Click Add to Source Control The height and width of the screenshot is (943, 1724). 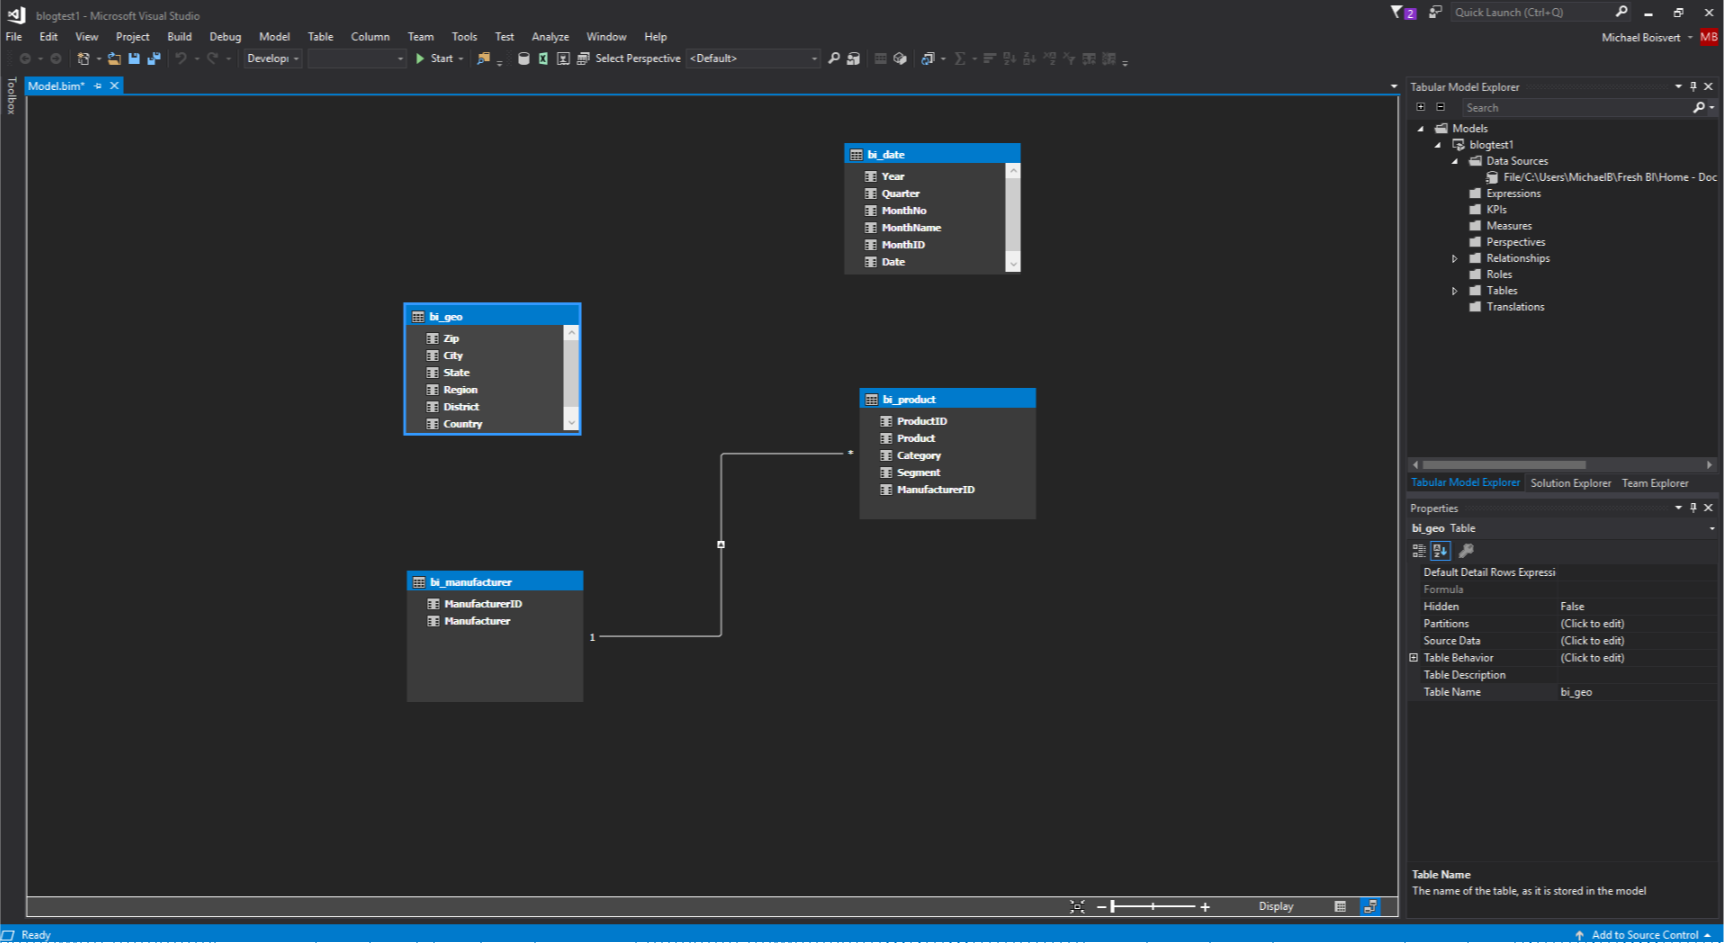[1644, 935]
